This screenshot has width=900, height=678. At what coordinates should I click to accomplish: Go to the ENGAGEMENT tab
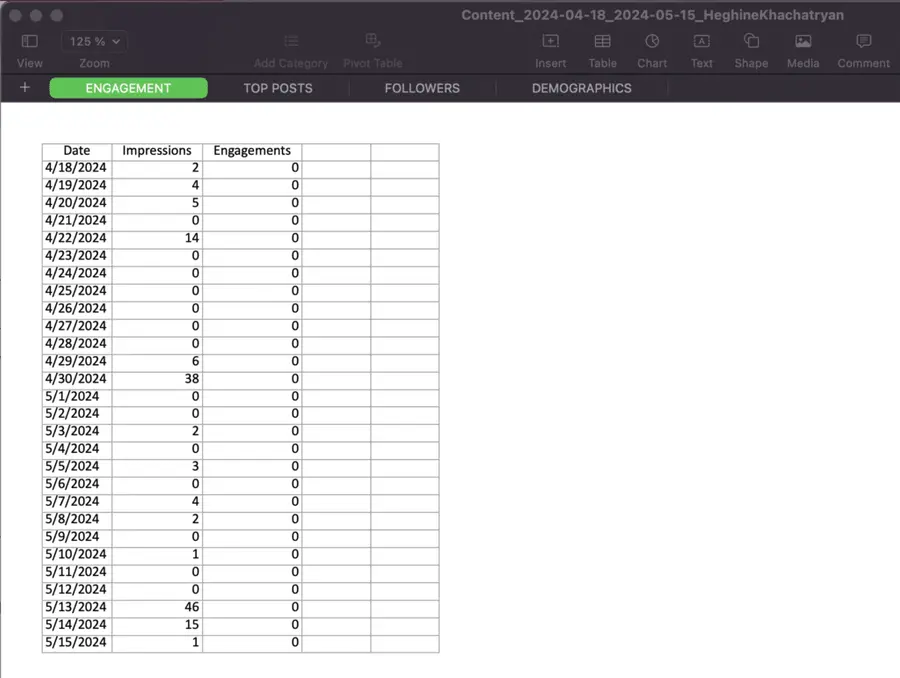click(x=128, y=88)
